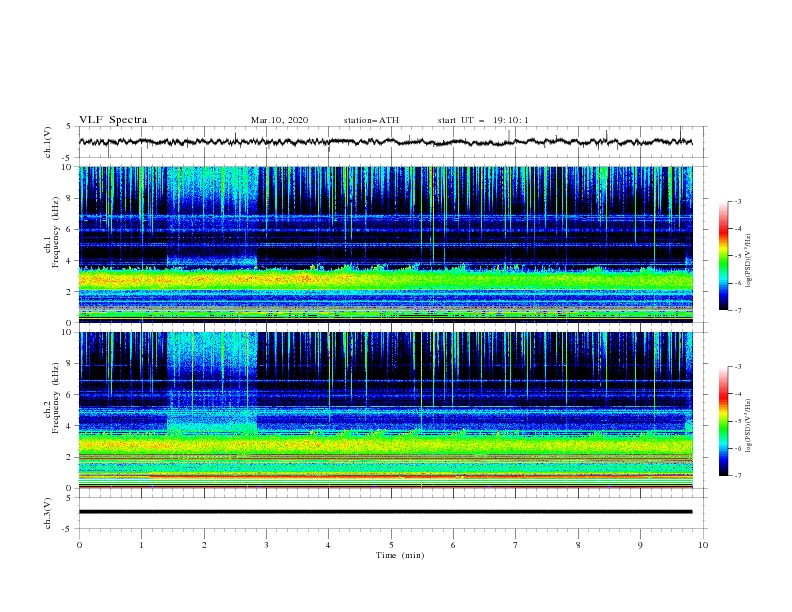
Task: Click time axis tick label "8"
Action: 578,545
